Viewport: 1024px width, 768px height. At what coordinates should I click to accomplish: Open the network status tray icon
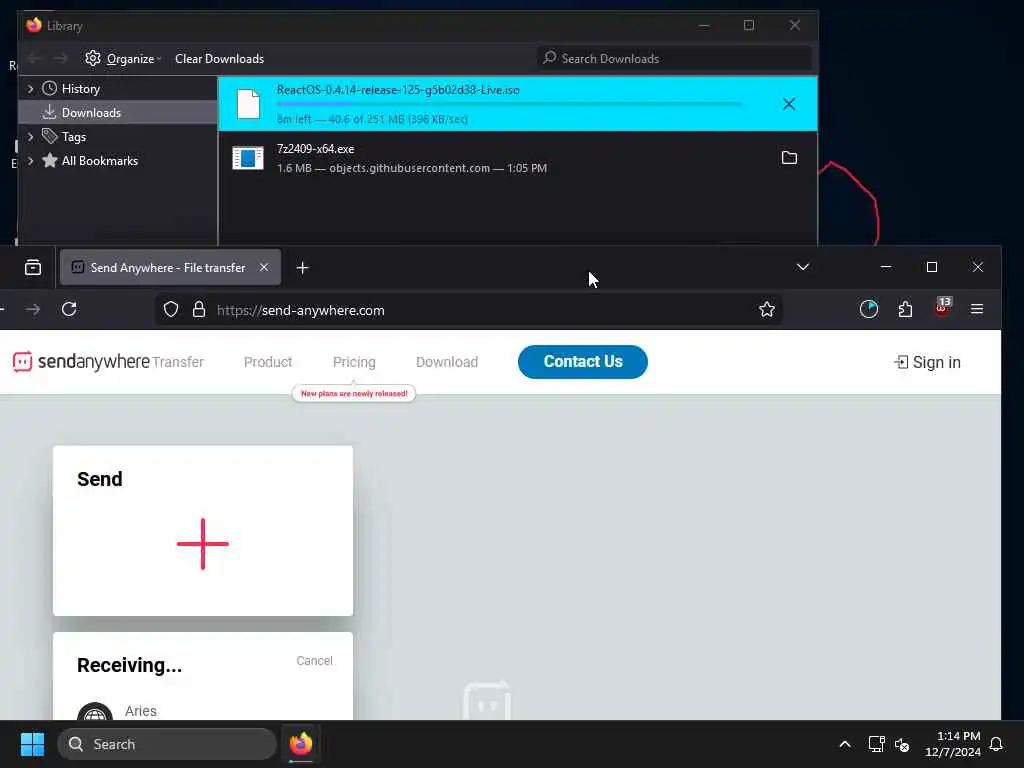point(876,744)
